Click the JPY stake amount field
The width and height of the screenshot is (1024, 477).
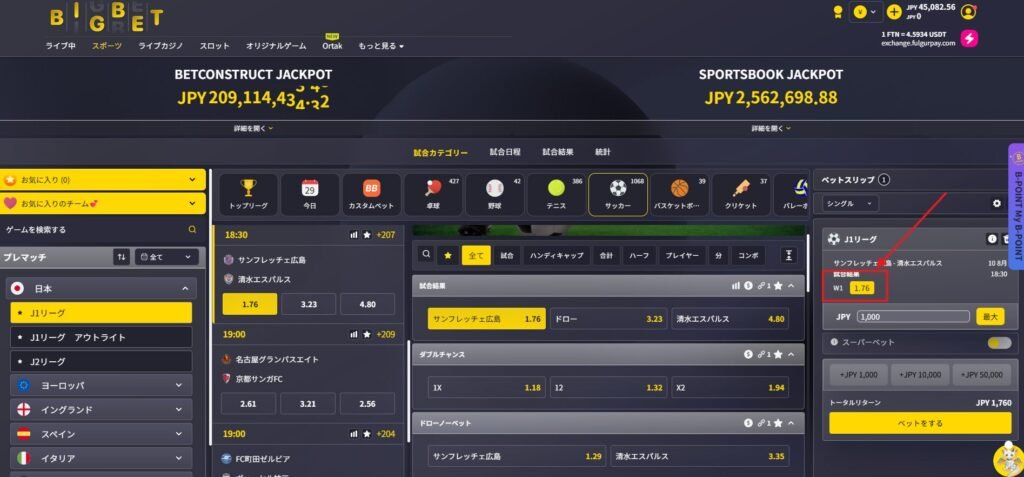(913, 316)
